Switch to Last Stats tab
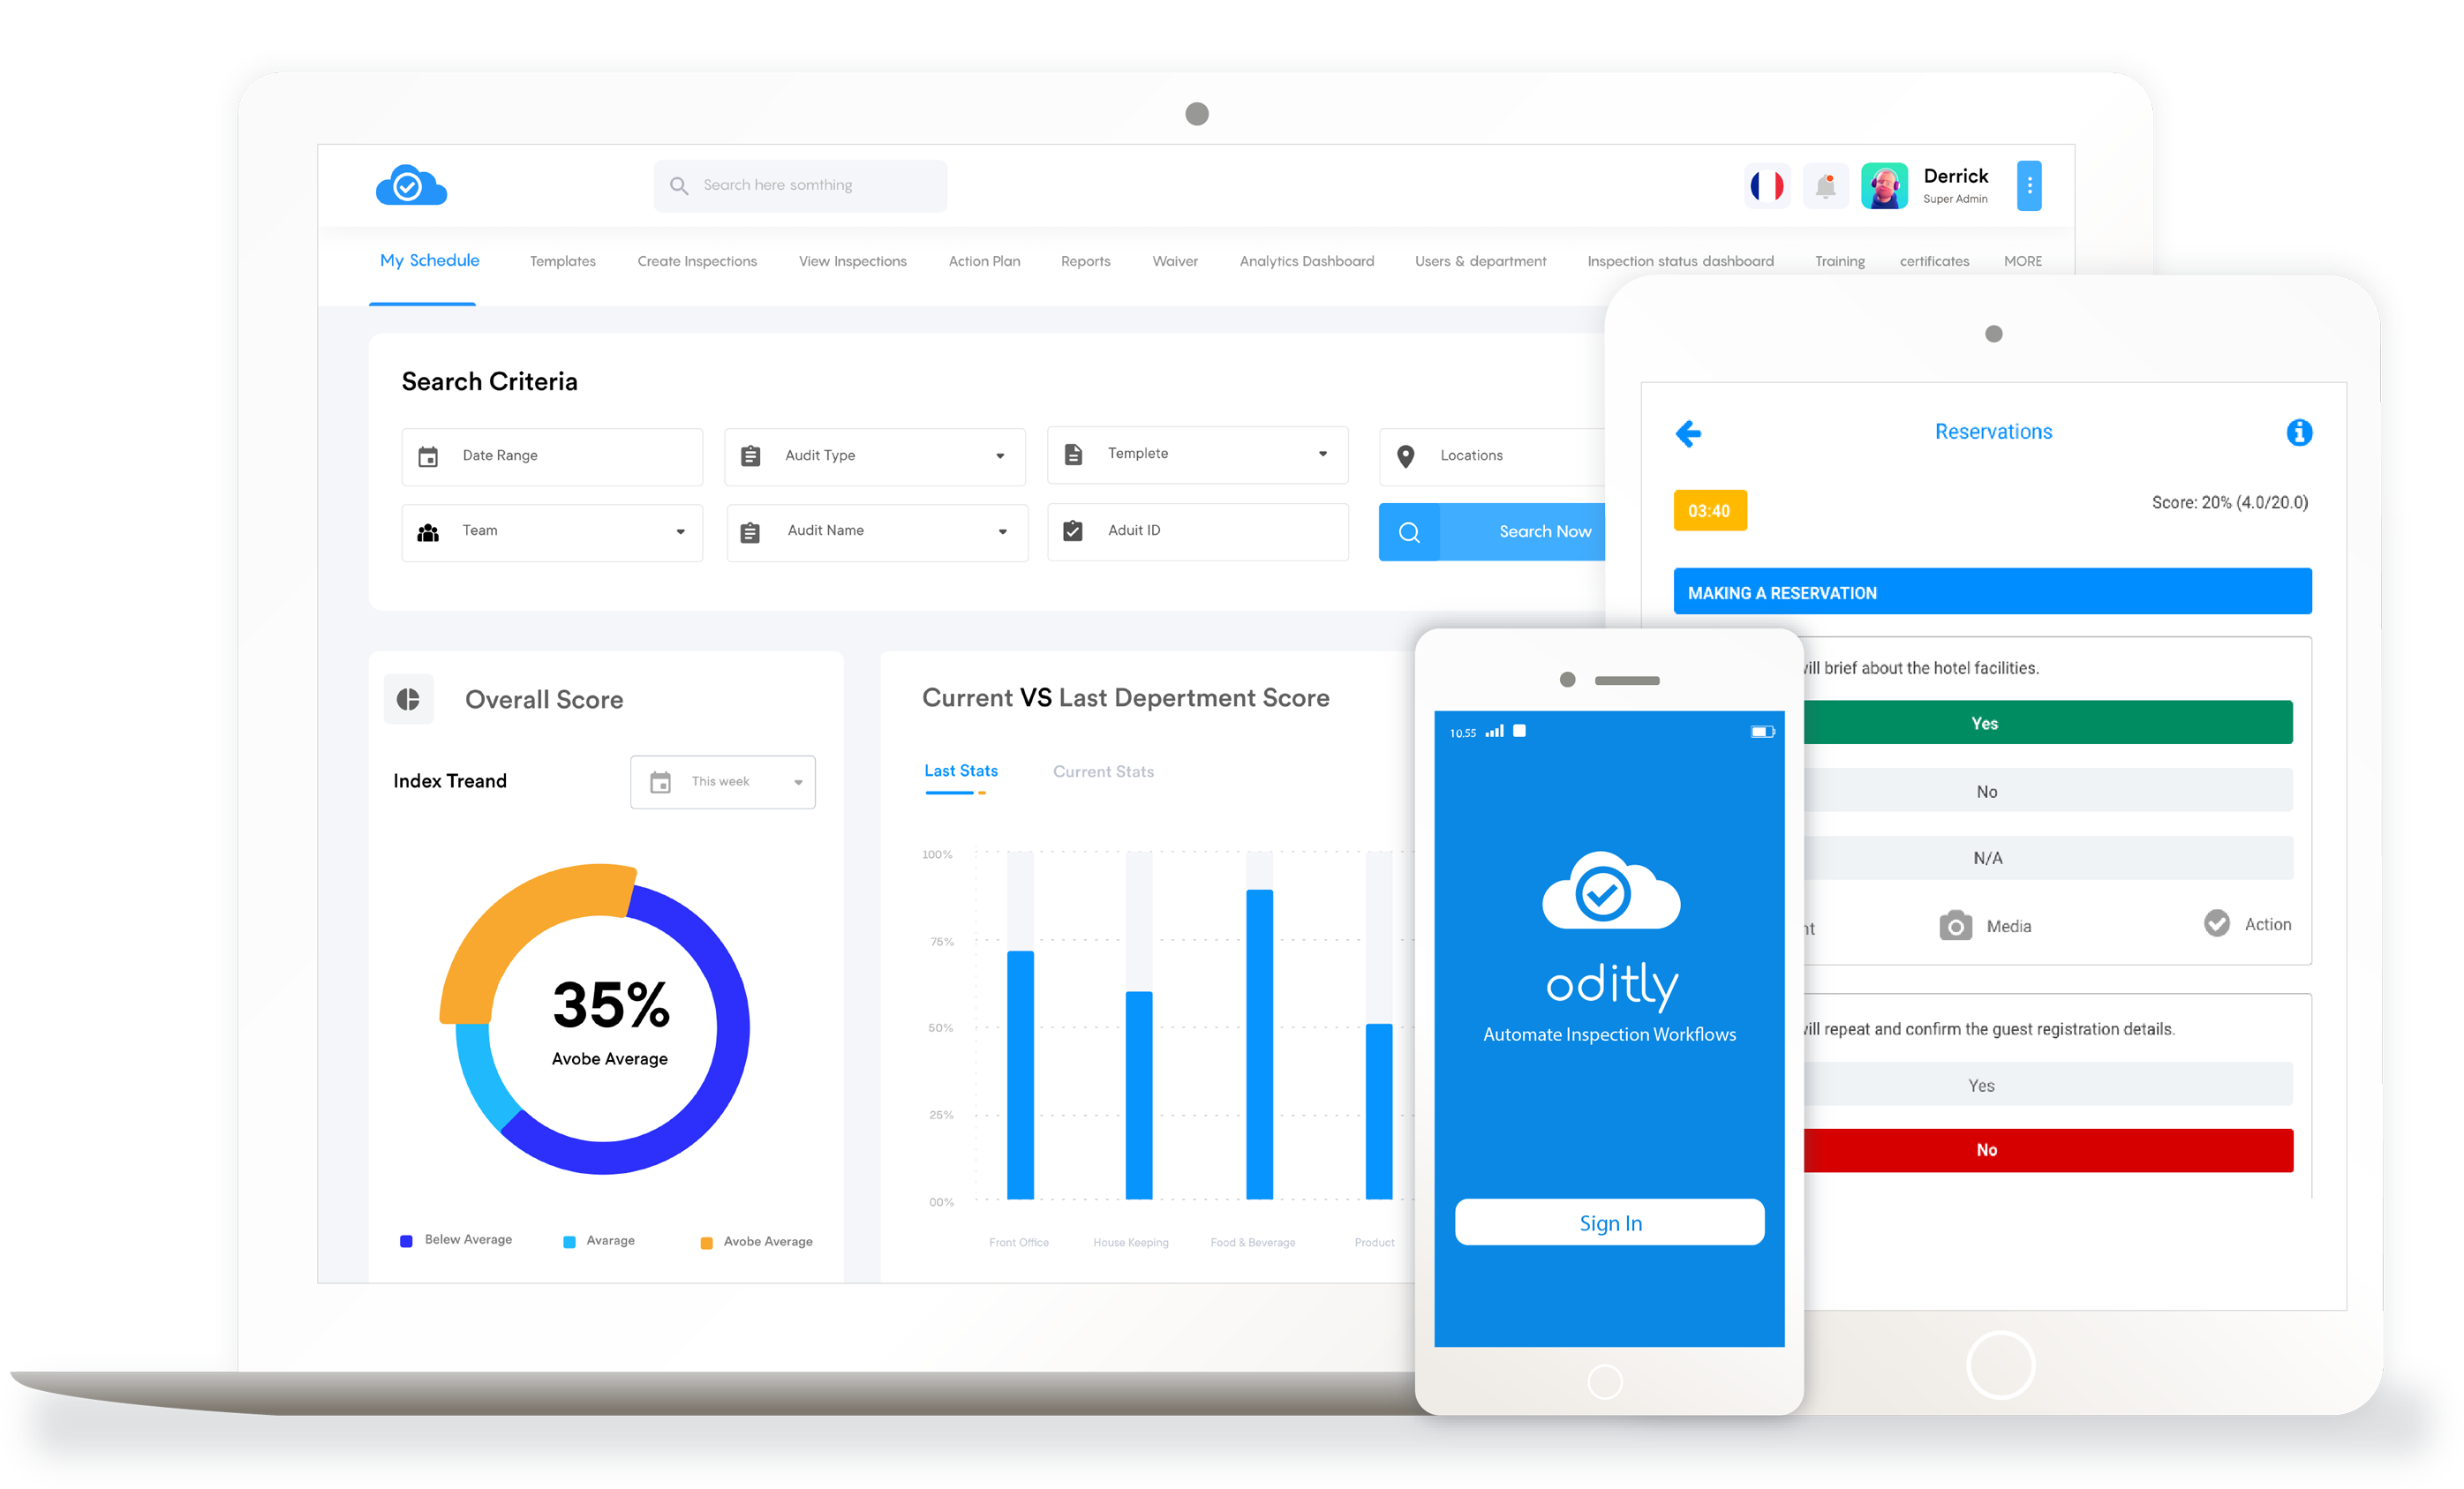Viewport: 2464px width, 1489px height. click(960, 770)
